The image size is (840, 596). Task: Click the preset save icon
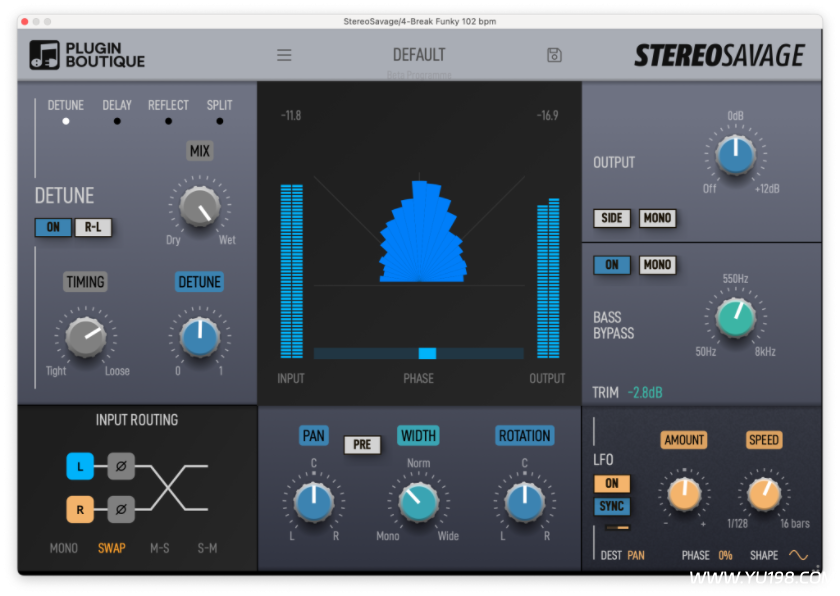pos(553,55)
